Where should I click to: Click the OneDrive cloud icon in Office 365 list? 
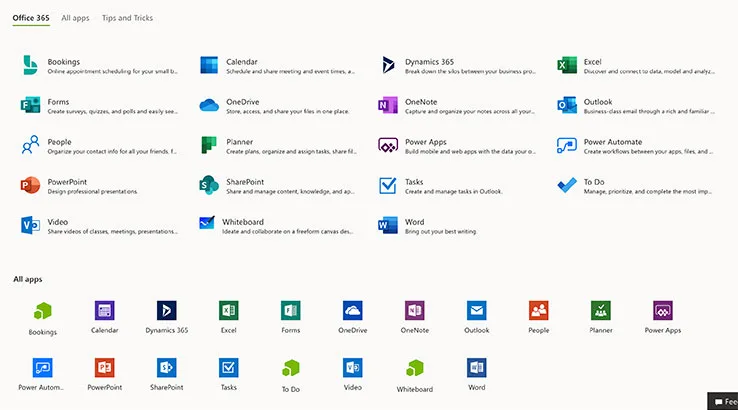[209, 105]
